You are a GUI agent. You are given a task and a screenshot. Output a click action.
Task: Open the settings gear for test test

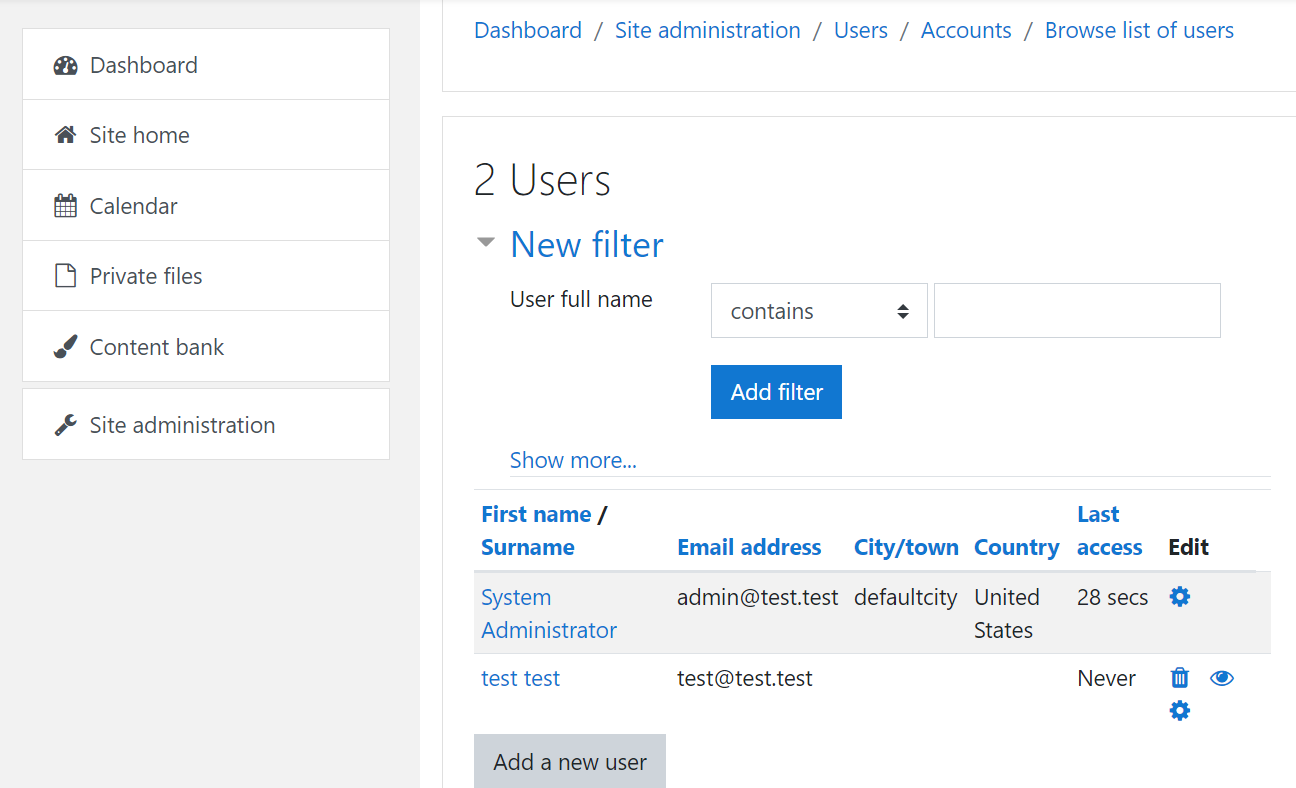point(1179,710)
